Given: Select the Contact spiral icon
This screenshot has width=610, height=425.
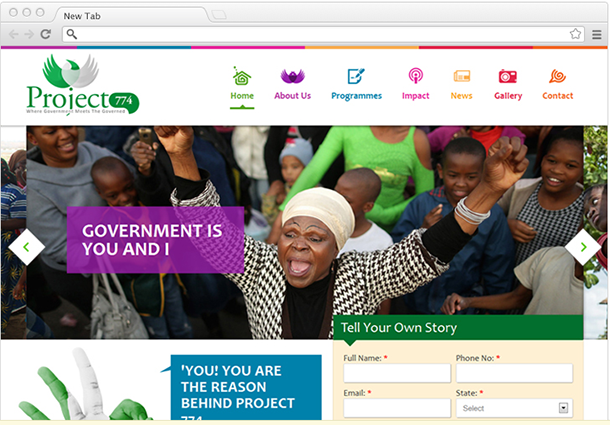Looking at the screenshot, I should (x=557, y=76).
